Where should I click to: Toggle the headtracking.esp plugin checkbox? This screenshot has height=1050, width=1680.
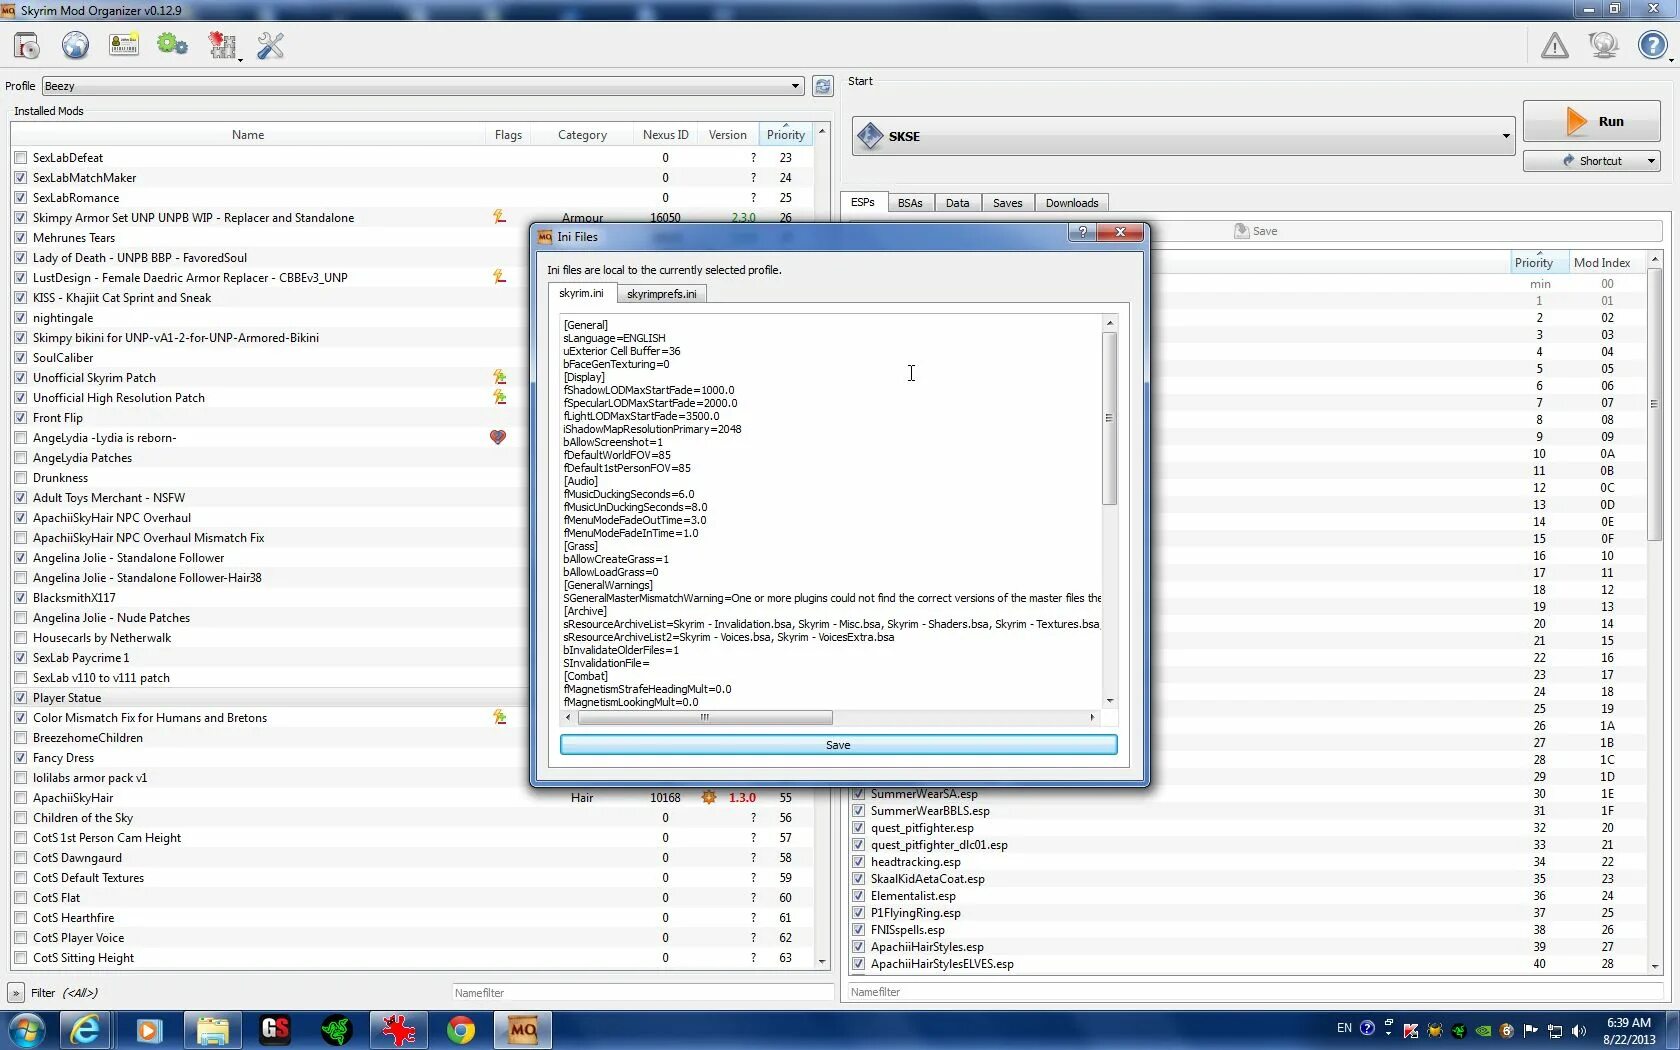click(858, 862)
